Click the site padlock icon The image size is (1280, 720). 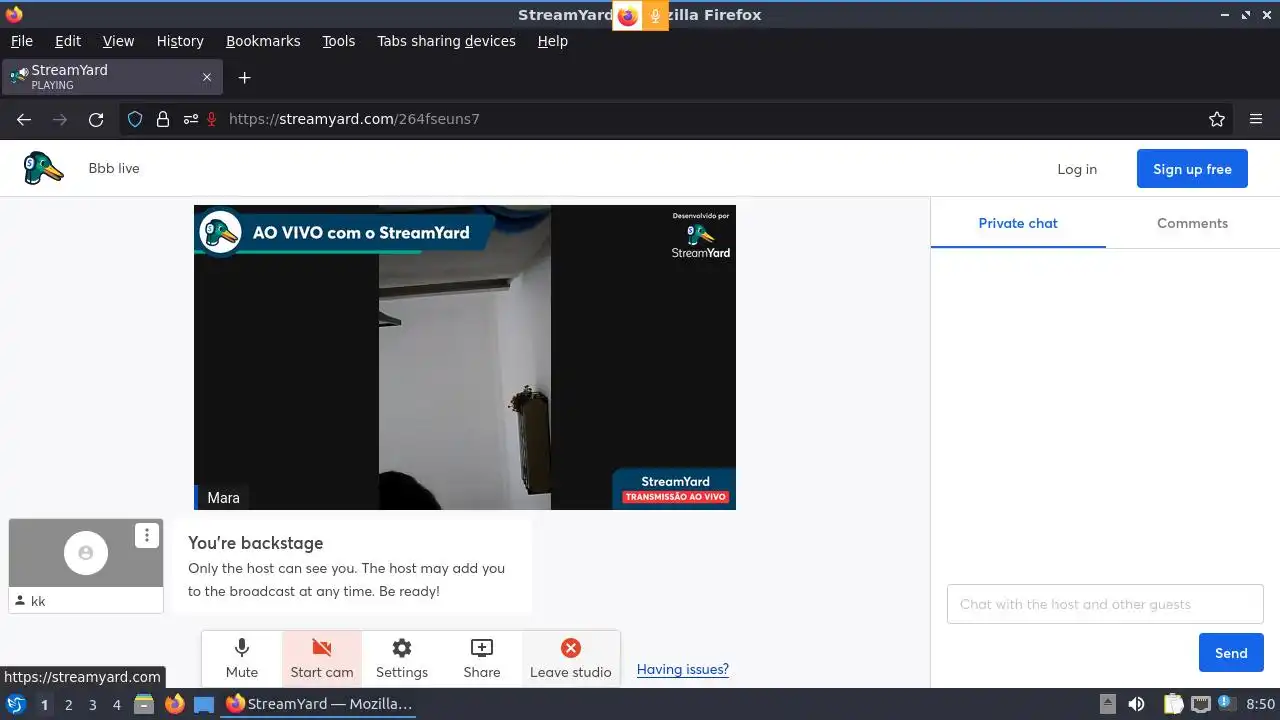(x=163, y=119)
